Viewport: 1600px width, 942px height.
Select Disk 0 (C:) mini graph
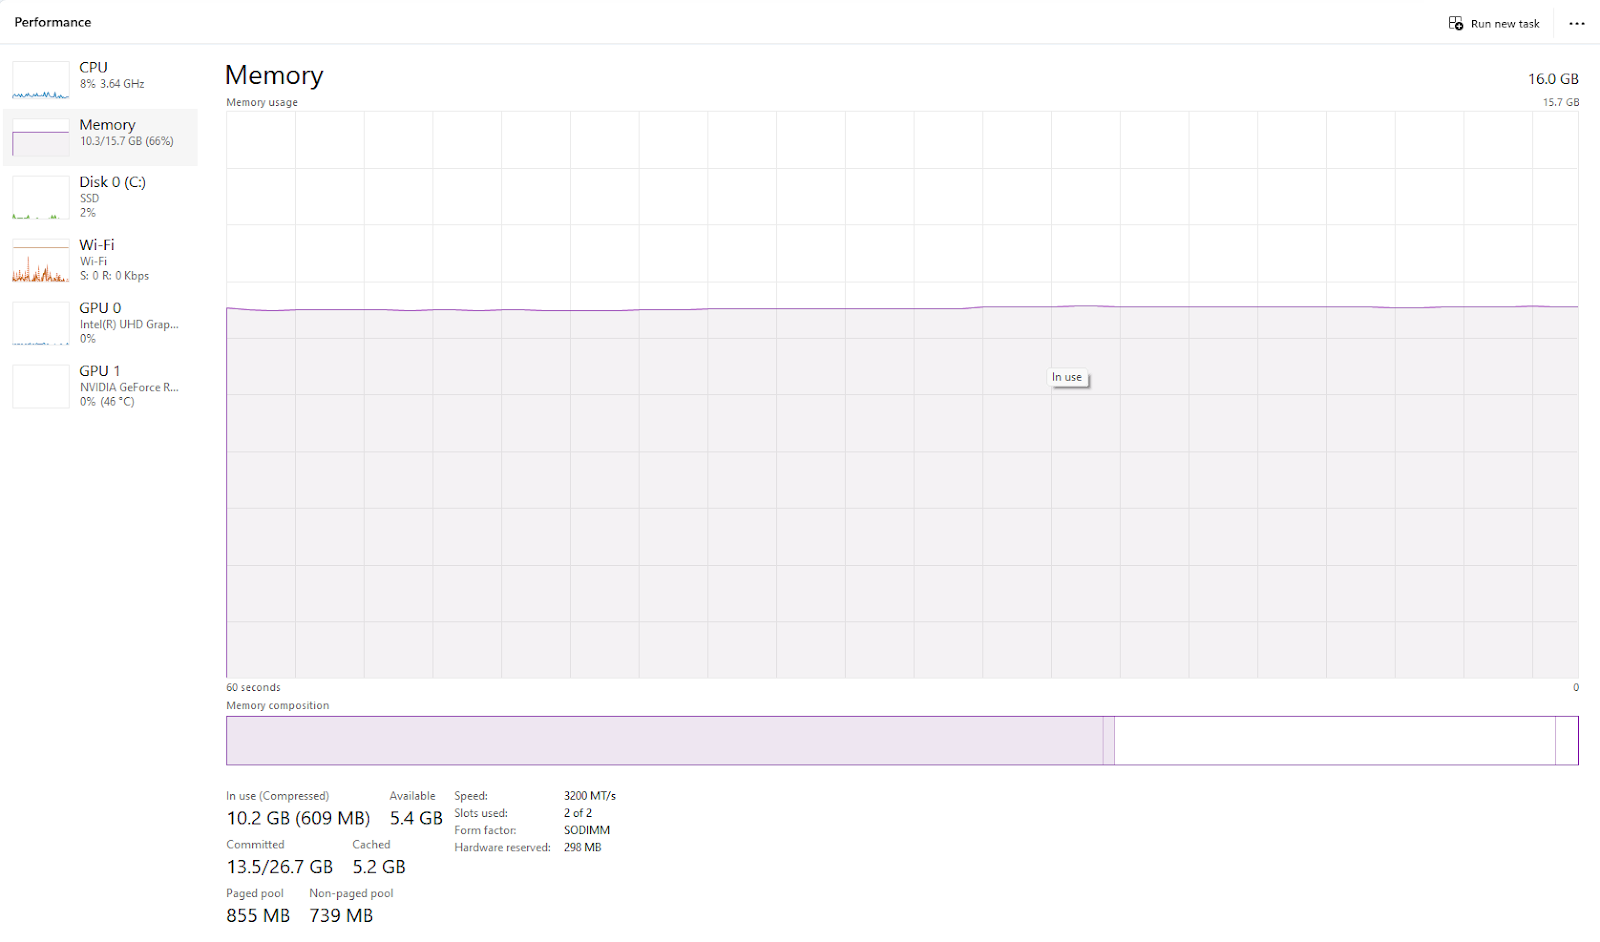pos(41,198)
